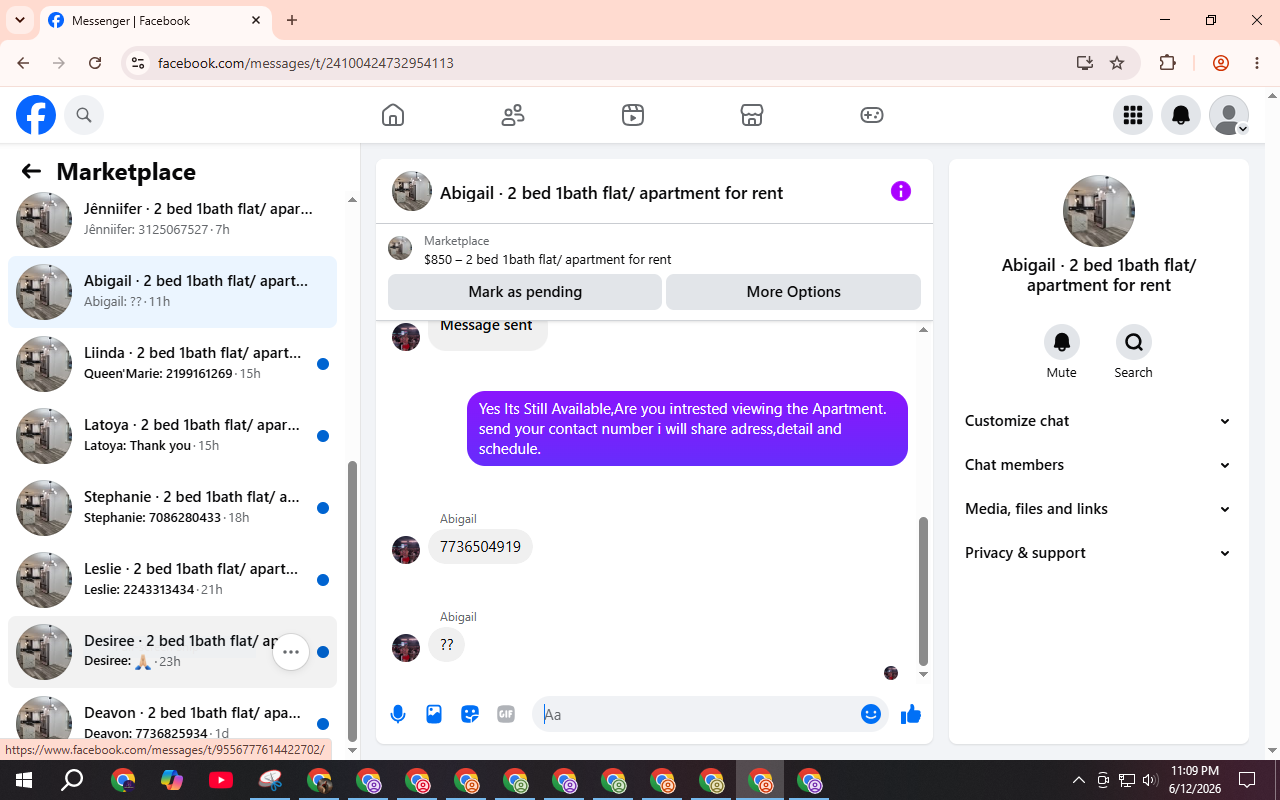Open Chrome profile icon in toolbar

click(1221, 63)
